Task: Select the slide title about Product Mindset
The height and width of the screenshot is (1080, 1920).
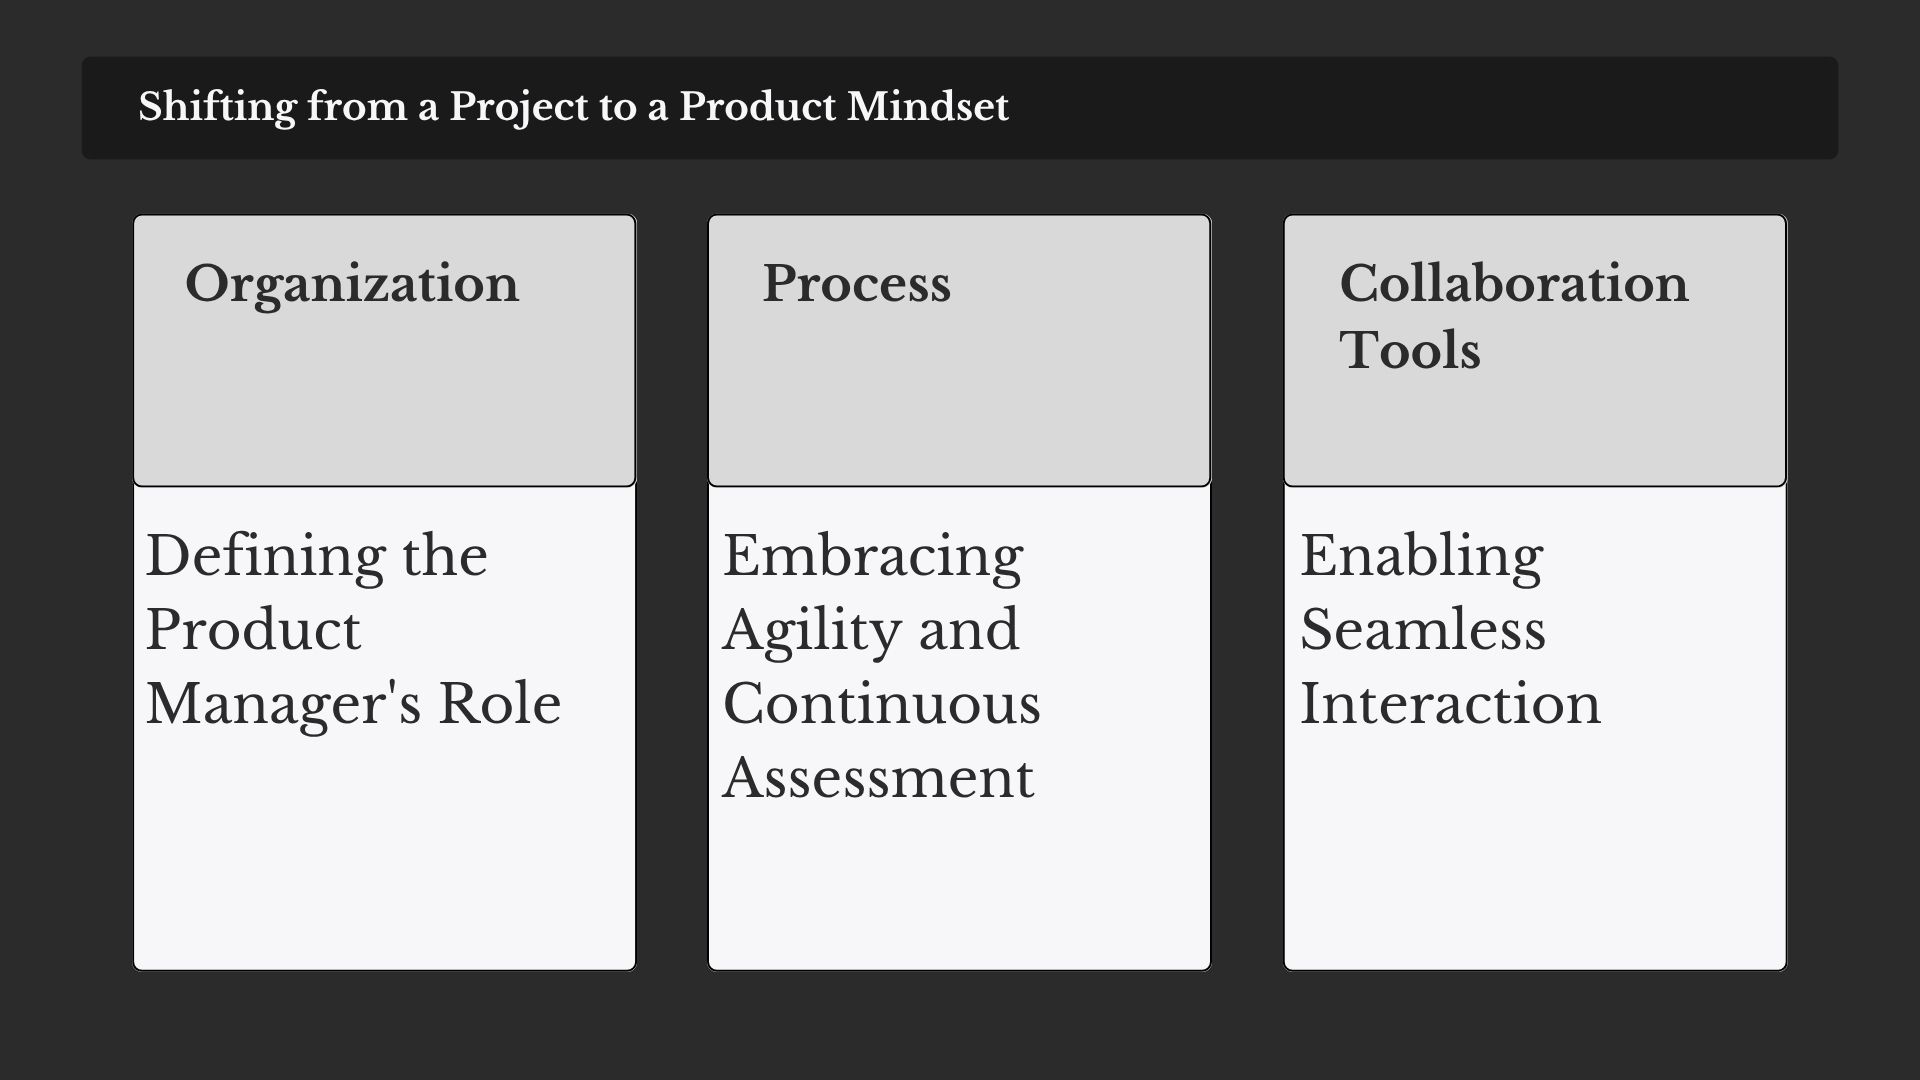Action: coord(573,107)
